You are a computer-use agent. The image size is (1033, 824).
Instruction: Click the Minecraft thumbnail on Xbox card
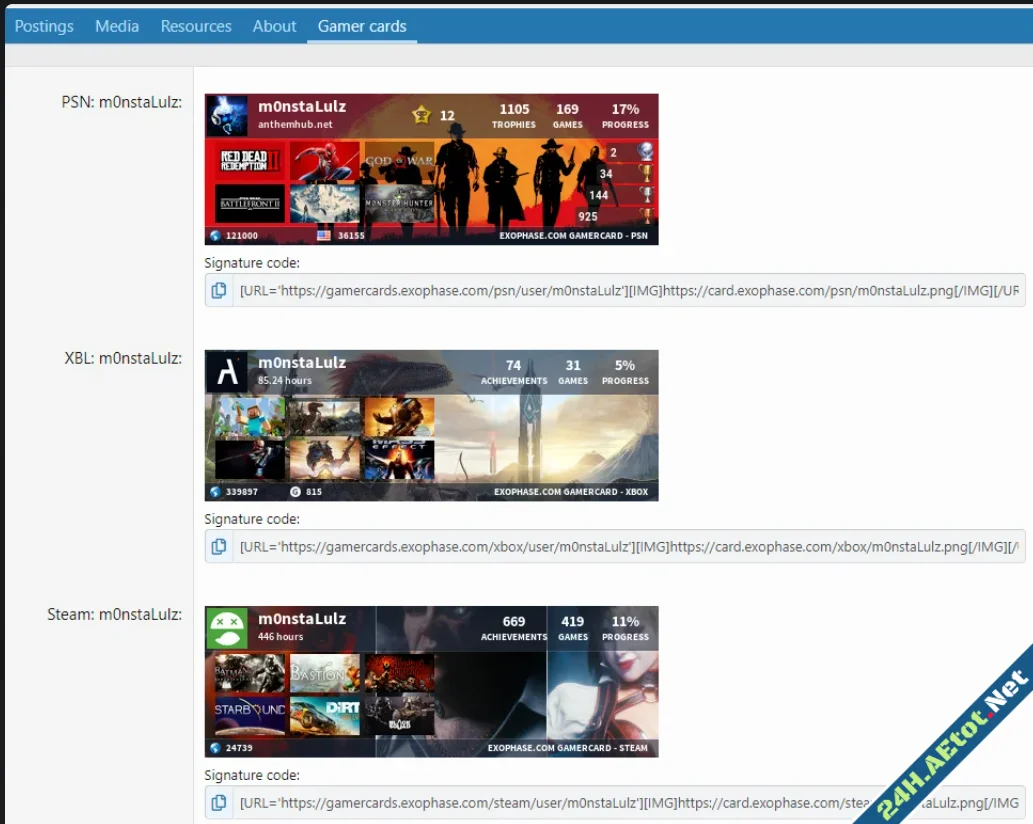[250, 417]
